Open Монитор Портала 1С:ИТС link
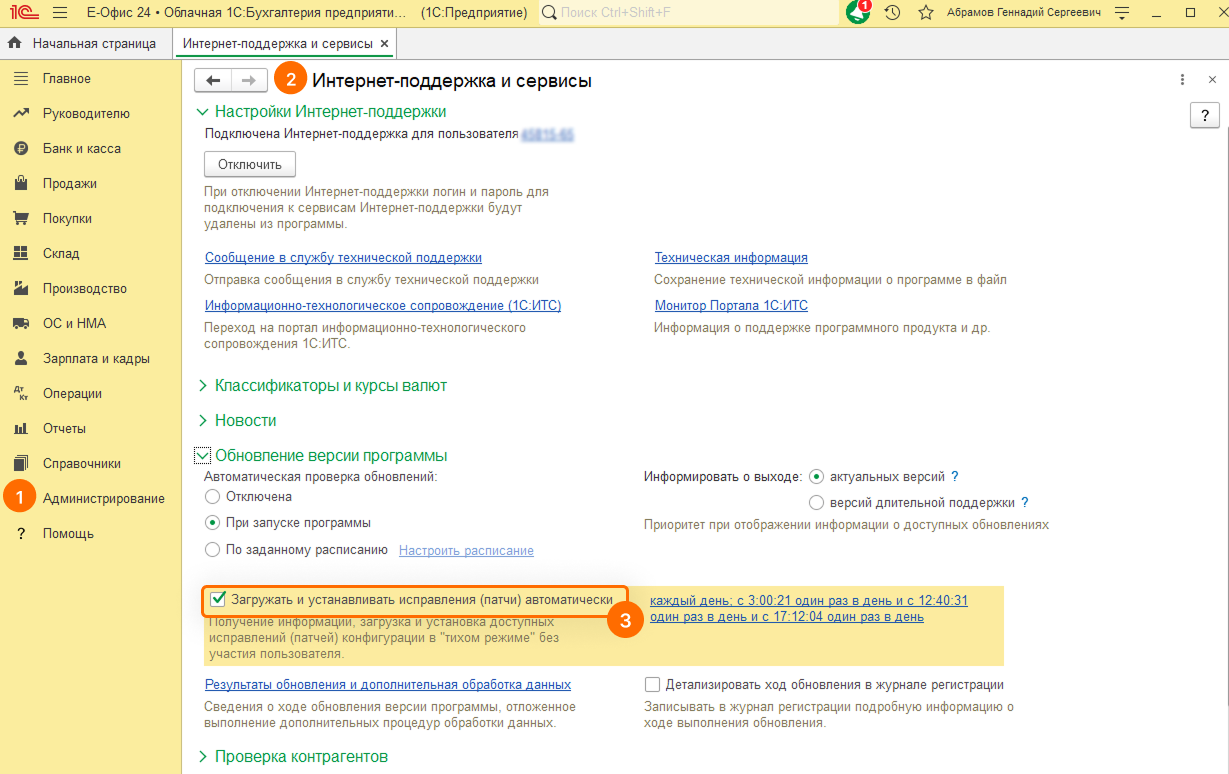 click(731, 306)
